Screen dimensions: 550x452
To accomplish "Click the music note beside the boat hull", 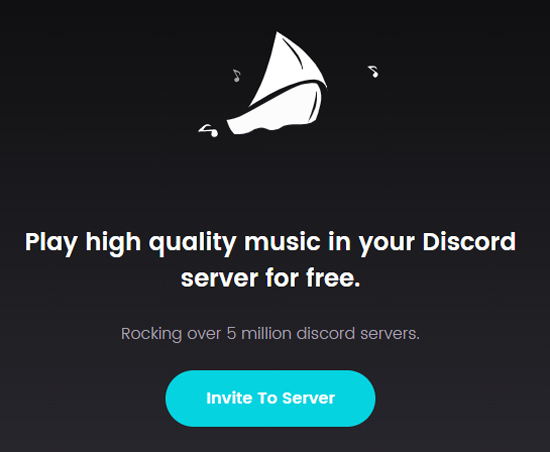I will point(208,130).
